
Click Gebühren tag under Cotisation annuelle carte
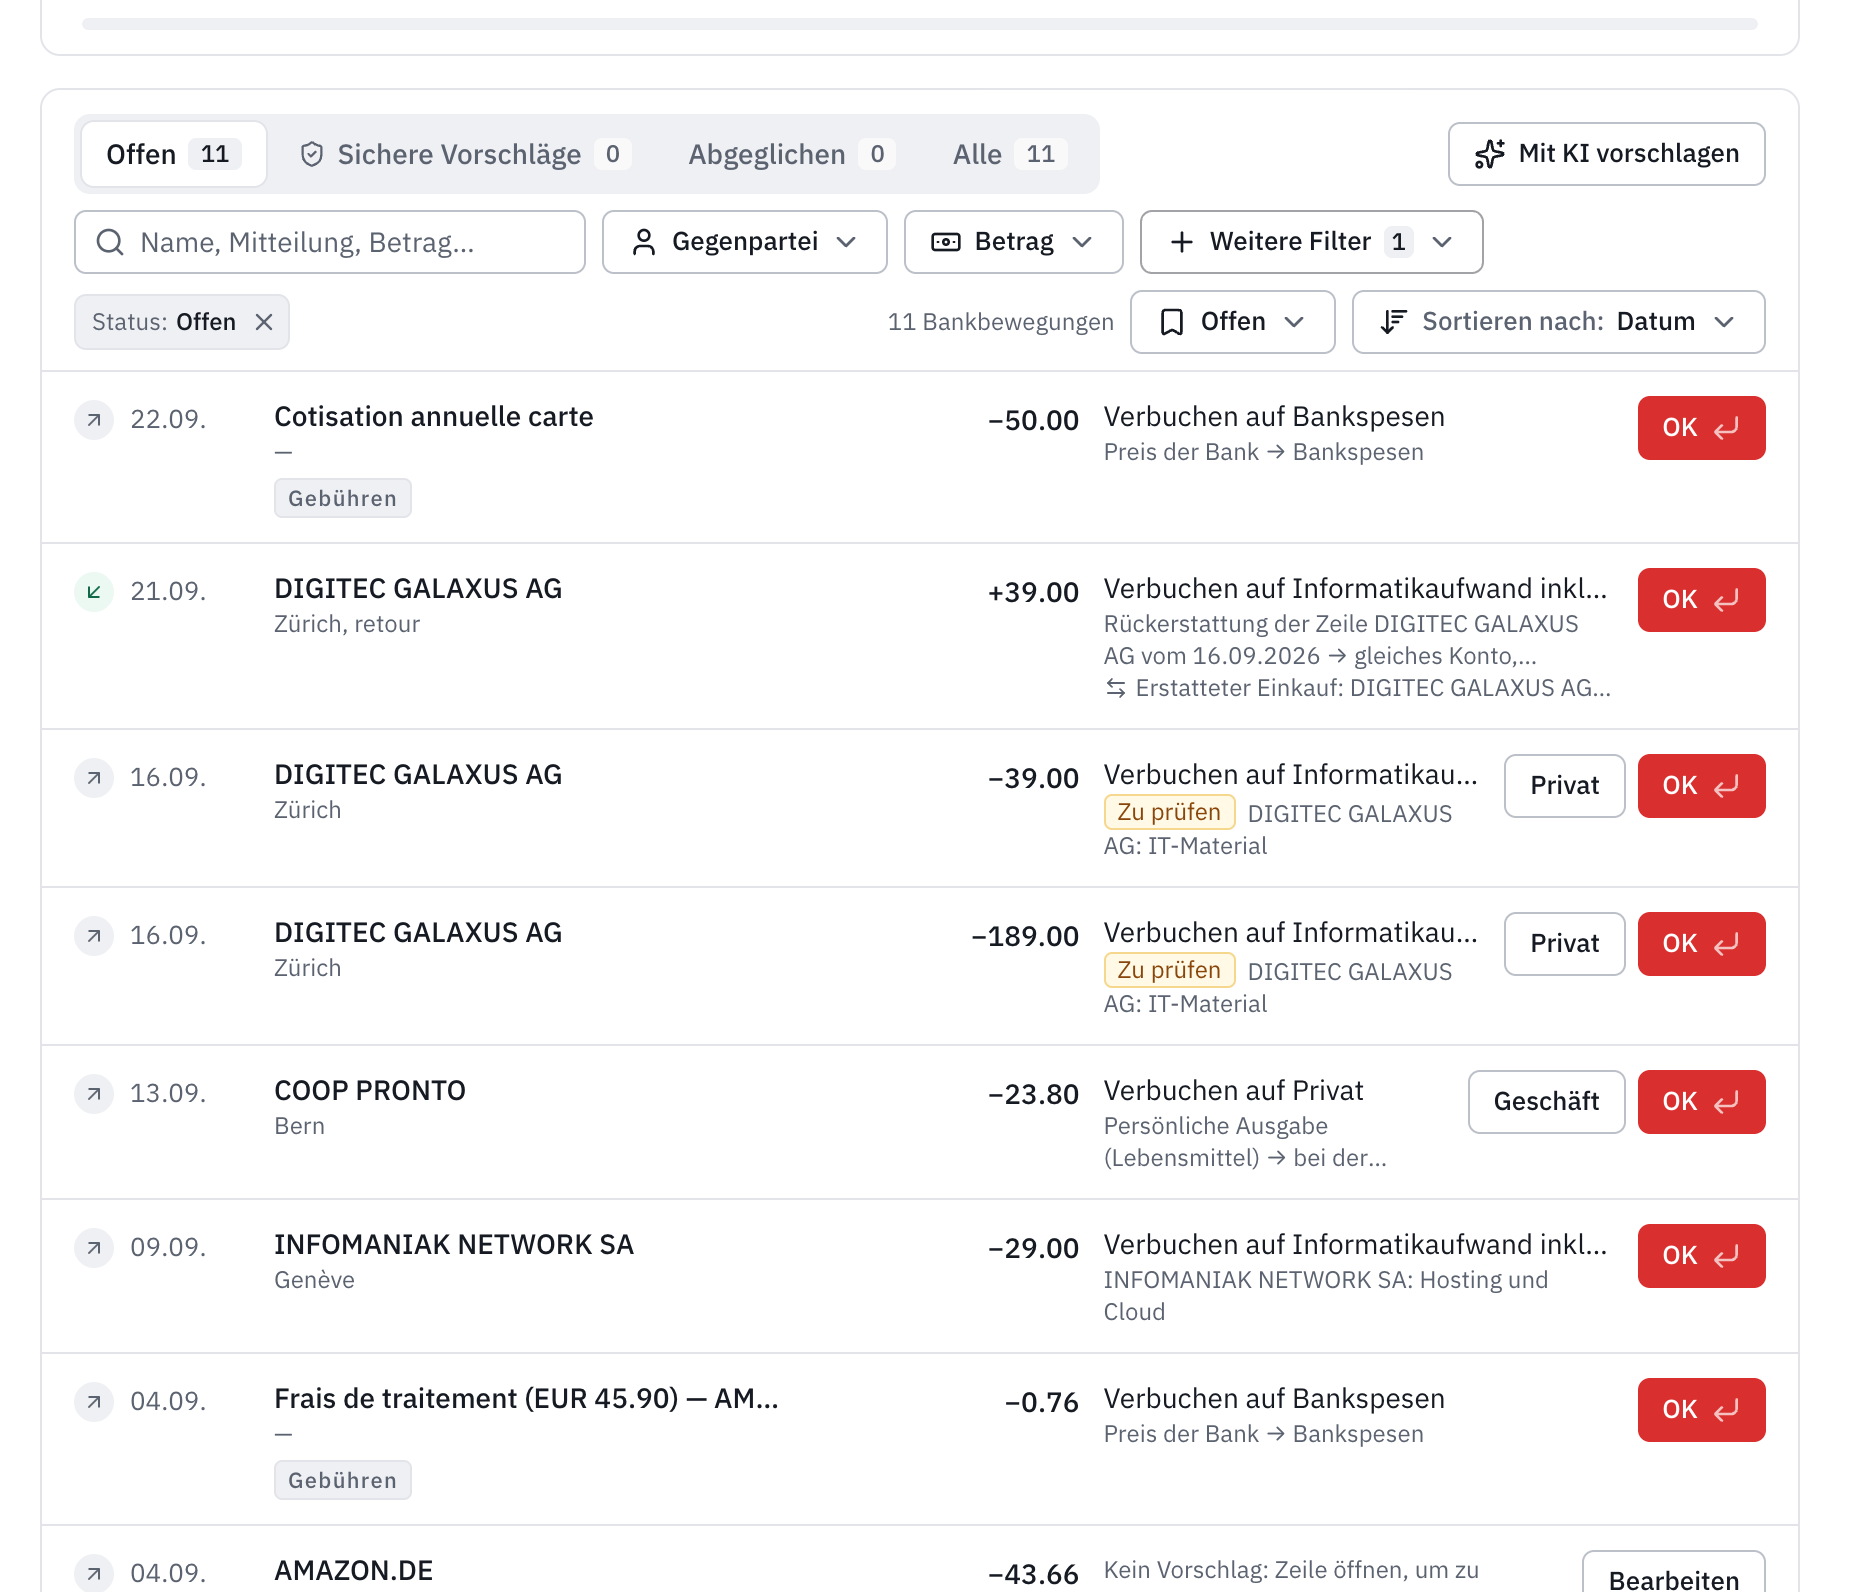pos(342,498)
